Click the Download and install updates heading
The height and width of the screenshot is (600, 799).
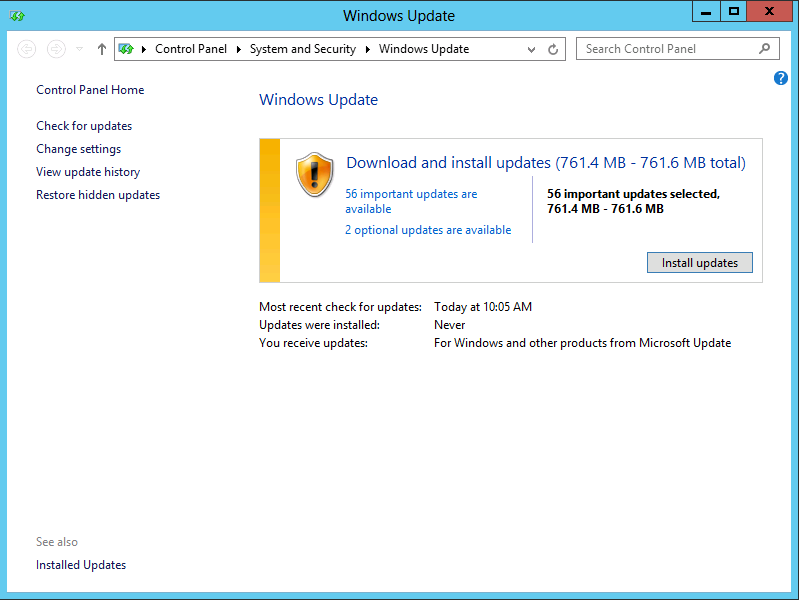tap(546, 163)
